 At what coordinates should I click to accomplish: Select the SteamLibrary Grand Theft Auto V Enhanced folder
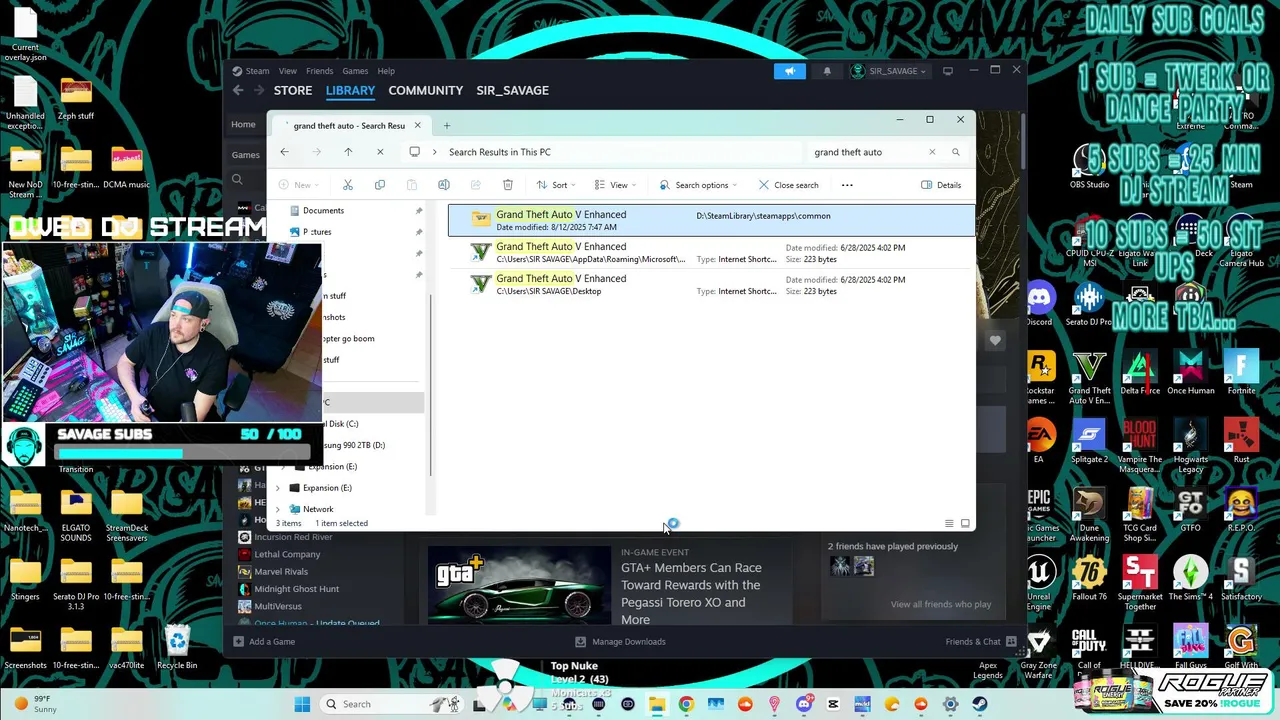point(711,221)
